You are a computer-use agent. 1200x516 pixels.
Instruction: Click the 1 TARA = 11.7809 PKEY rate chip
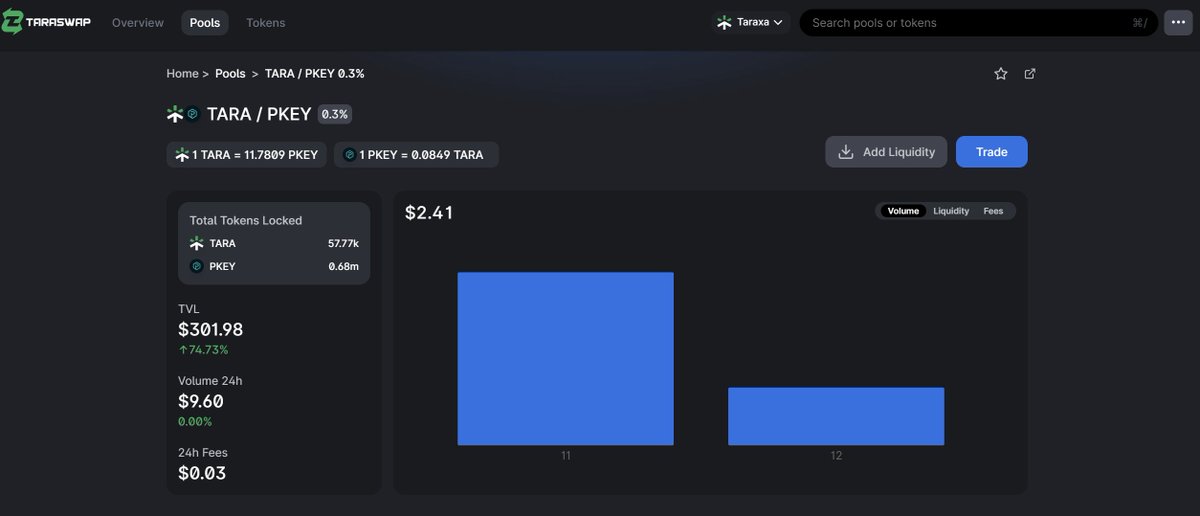[246, 154]
